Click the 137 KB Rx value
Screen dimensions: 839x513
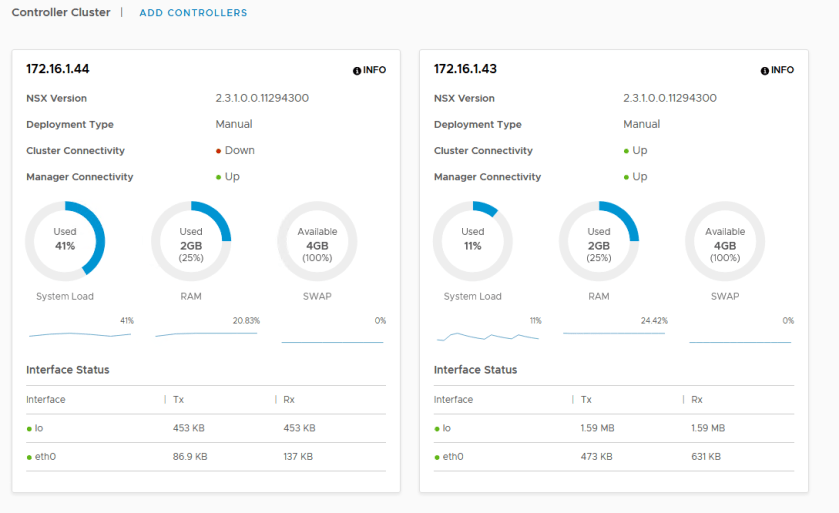[298, 457]
